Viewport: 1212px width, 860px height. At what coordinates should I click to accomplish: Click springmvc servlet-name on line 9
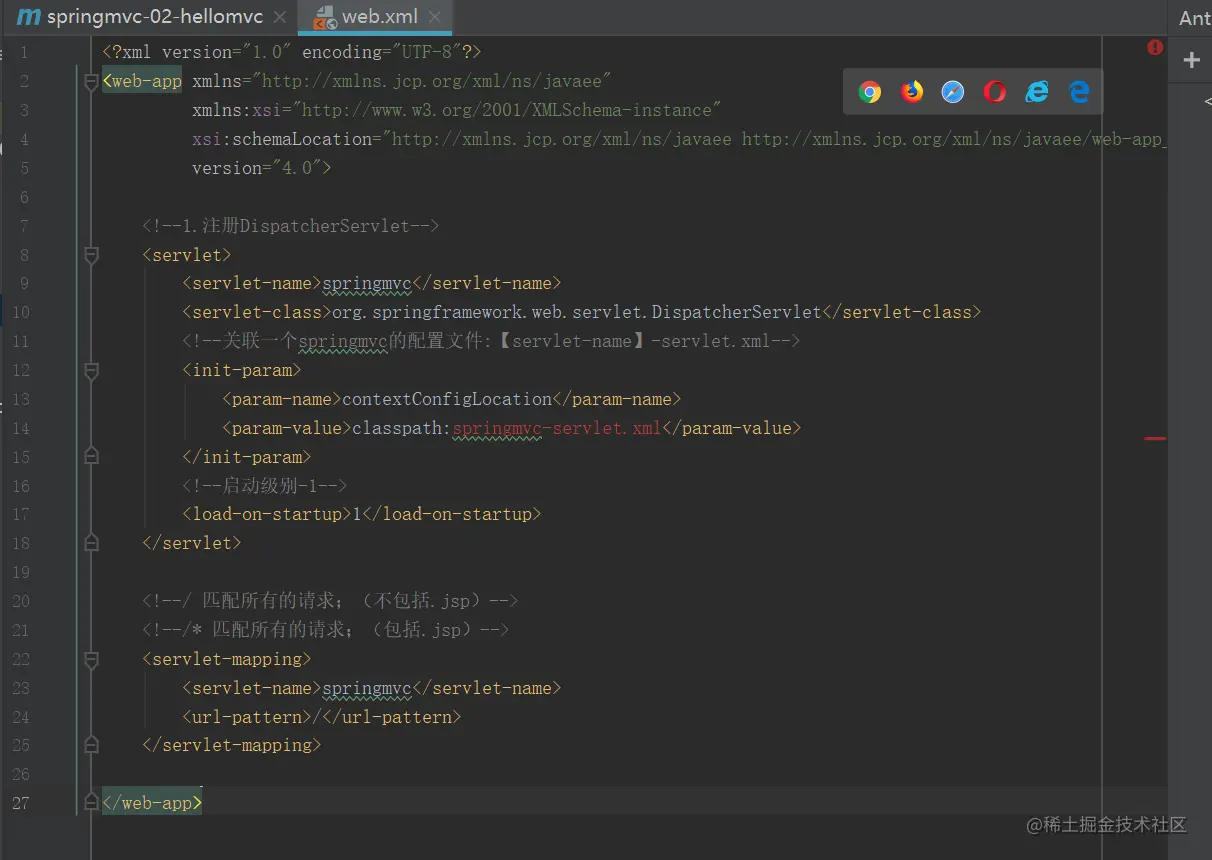coord(367,284)
